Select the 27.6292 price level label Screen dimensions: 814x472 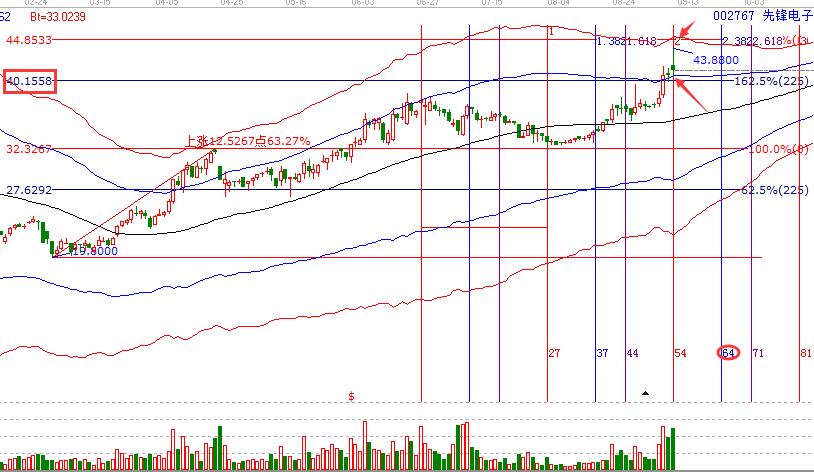[28, 190]
